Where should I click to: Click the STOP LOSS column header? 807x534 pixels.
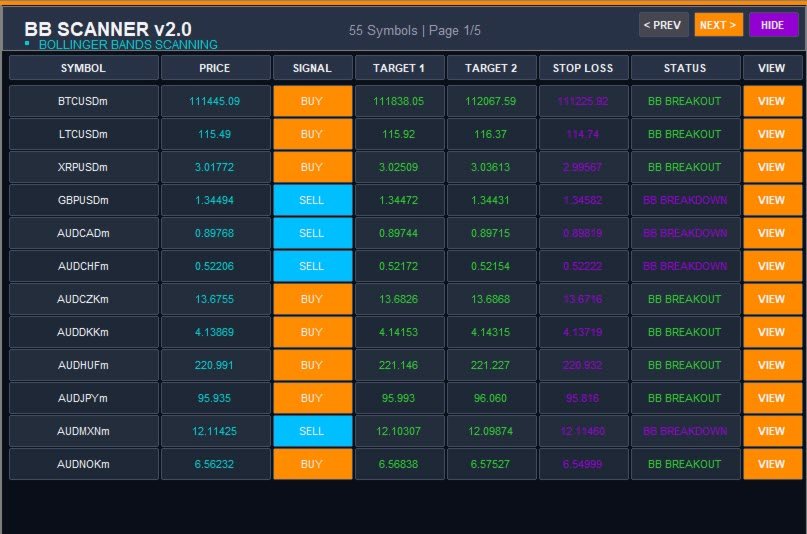pos(584,68)
